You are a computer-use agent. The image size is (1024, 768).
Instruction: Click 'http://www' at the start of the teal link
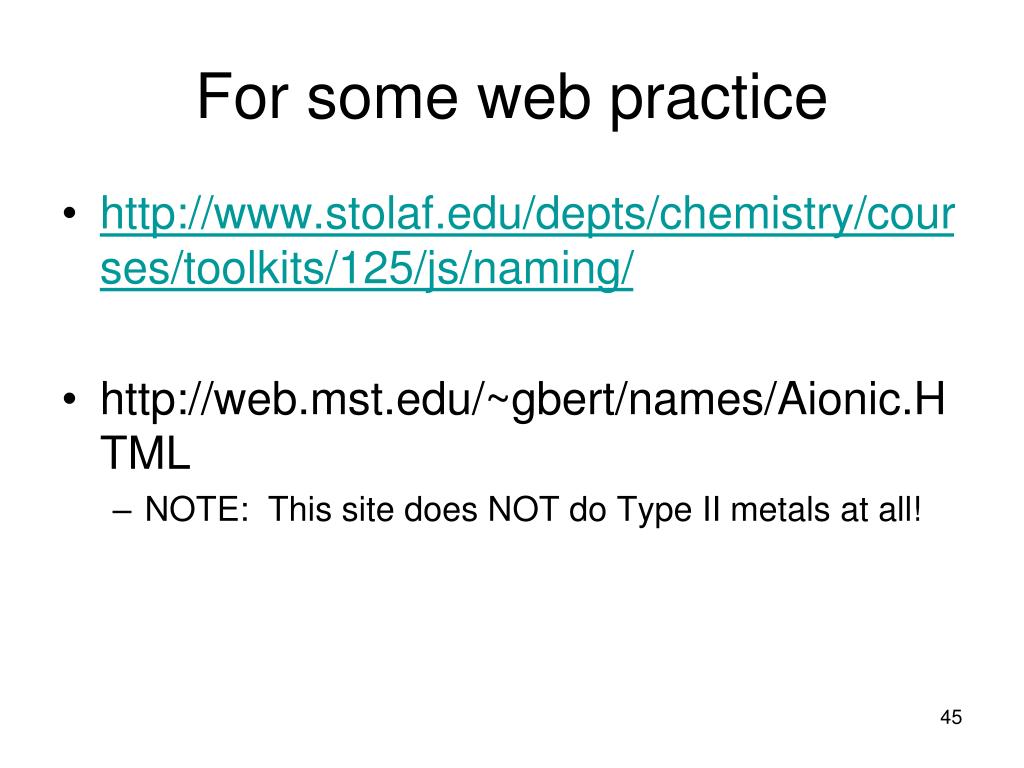pyautogui.click(x=207, y=214)
